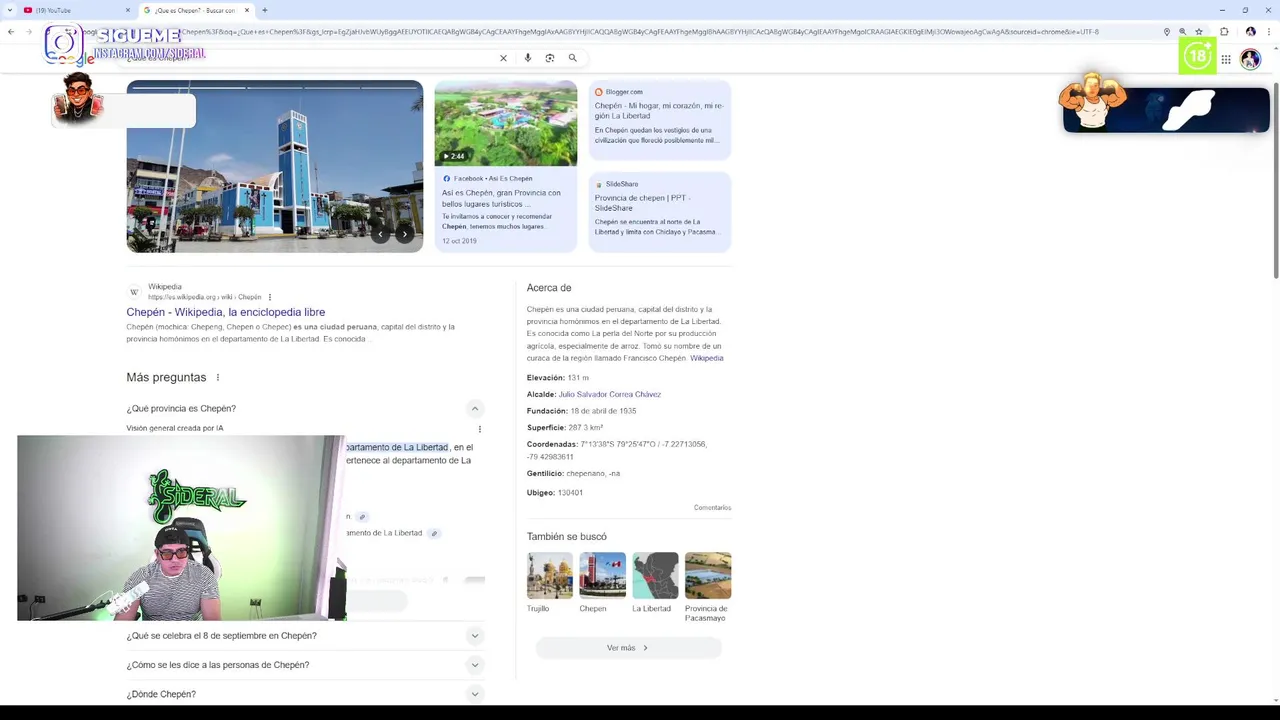Viewport: 1280px width, 720px height.
Task: Open the Google apps grid
Action: (1226, 59)
